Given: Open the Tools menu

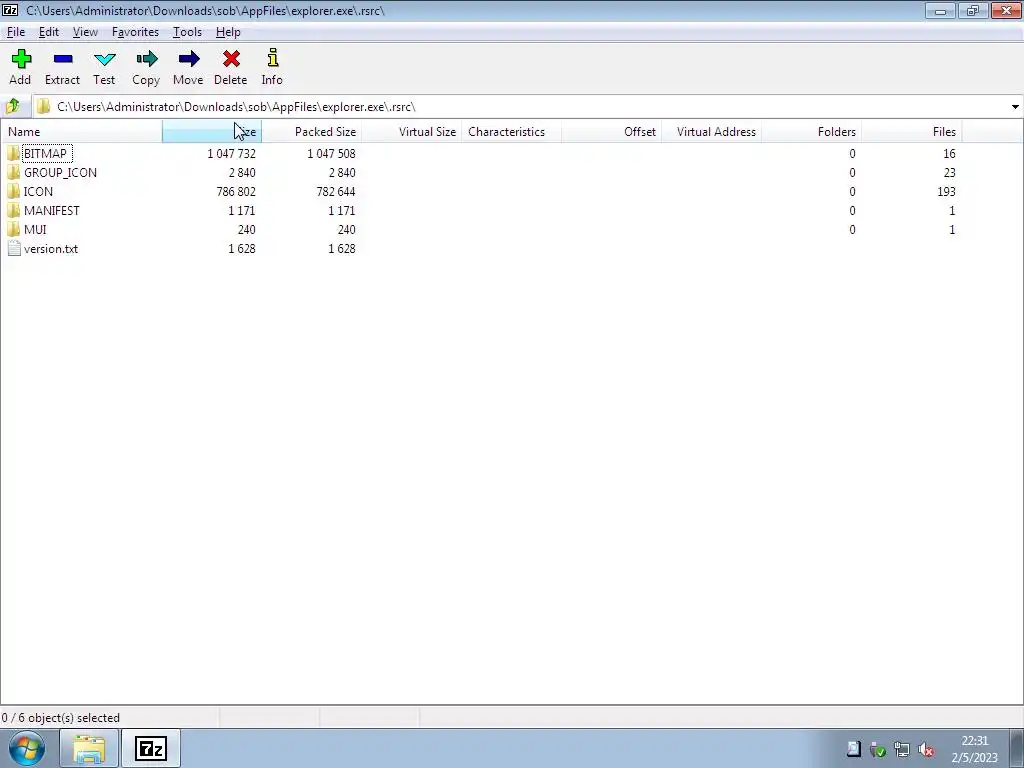Looking at the screenshot, I should tap(187, 32).
